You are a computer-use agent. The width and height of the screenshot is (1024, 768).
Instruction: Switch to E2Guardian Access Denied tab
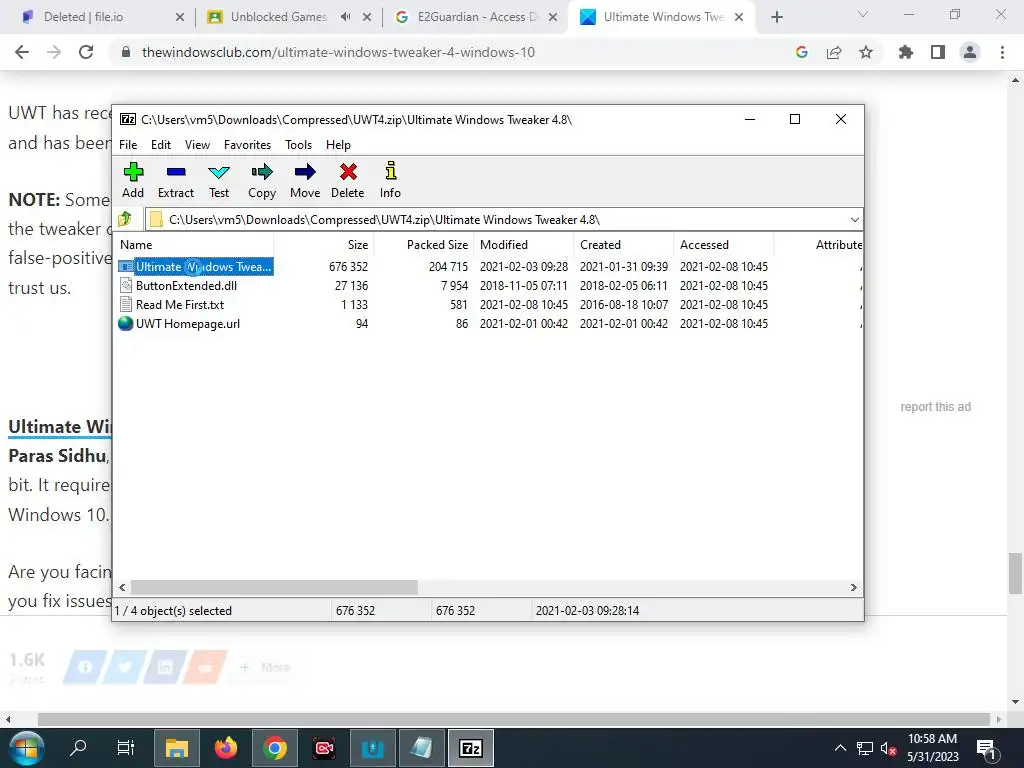coord(477,17)
